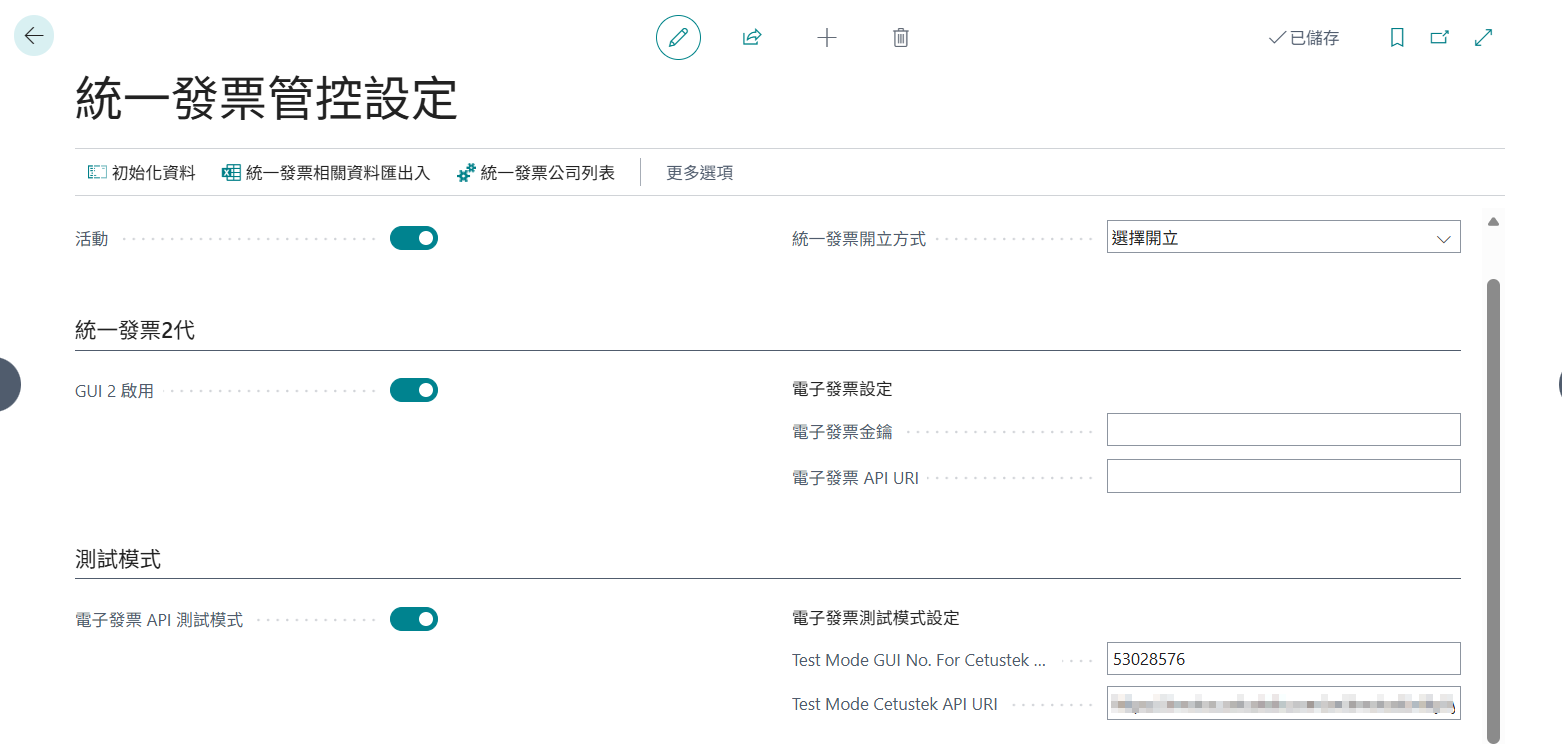Click the 已儲存 status indicator
Screen dimensions: 1562x744
coord(1304,38)
